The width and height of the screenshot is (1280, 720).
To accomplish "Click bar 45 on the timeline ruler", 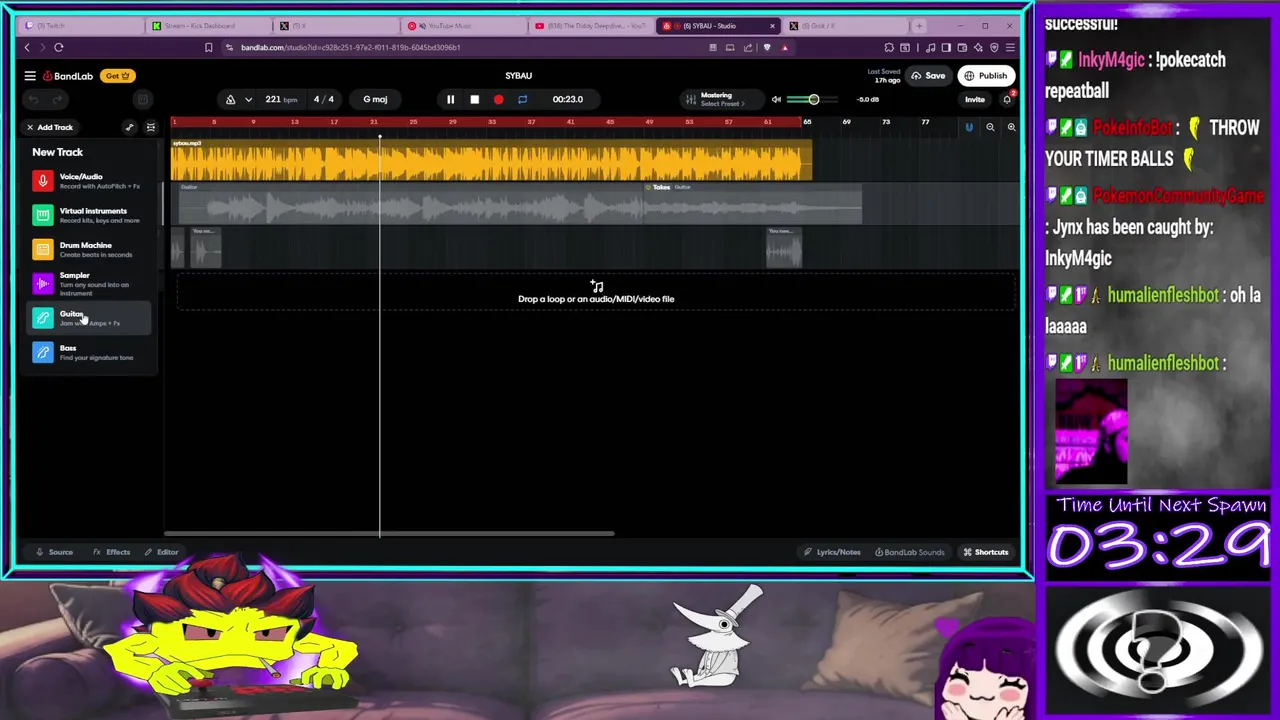I will point(609,122).
